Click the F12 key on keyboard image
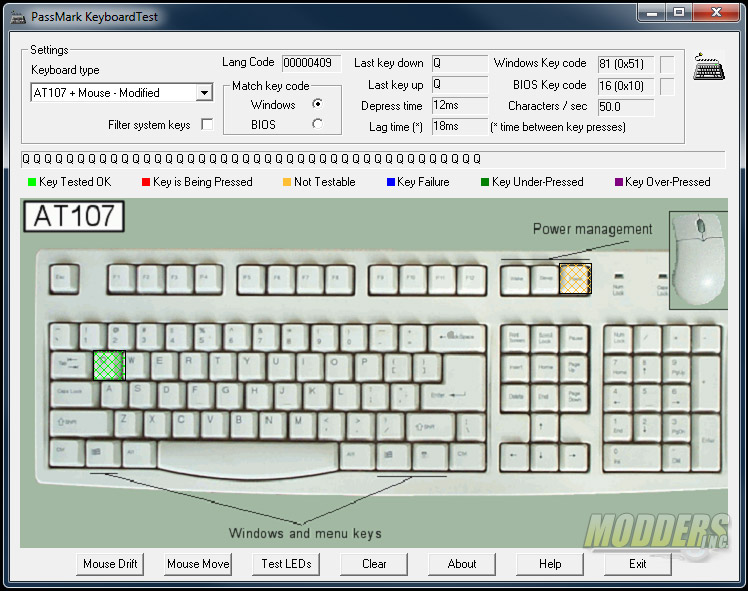Screen dimensions: 748x591 [x=471, y=279]
